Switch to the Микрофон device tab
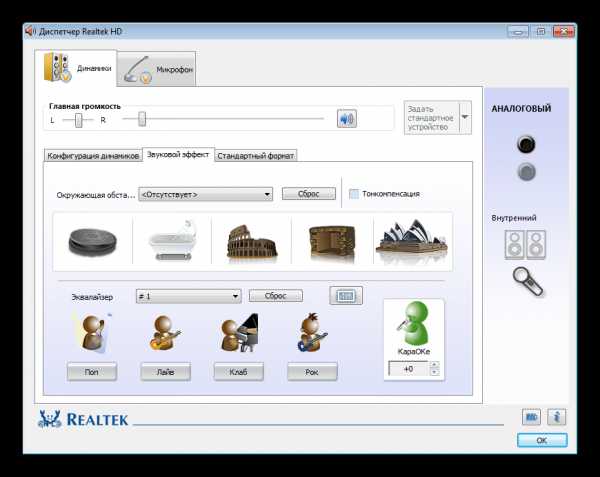The width and height of the screenshot is (600, 477). (156, 70)
